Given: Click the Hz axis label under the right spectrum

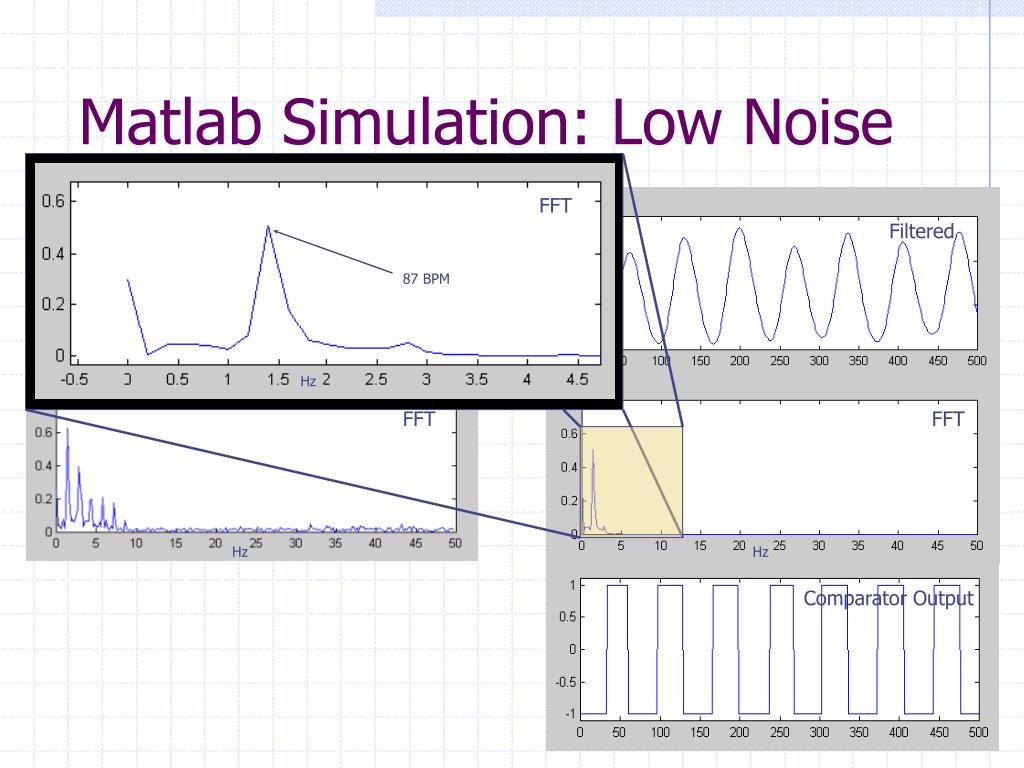Looking at the screenshot, I should coord(760,552).
